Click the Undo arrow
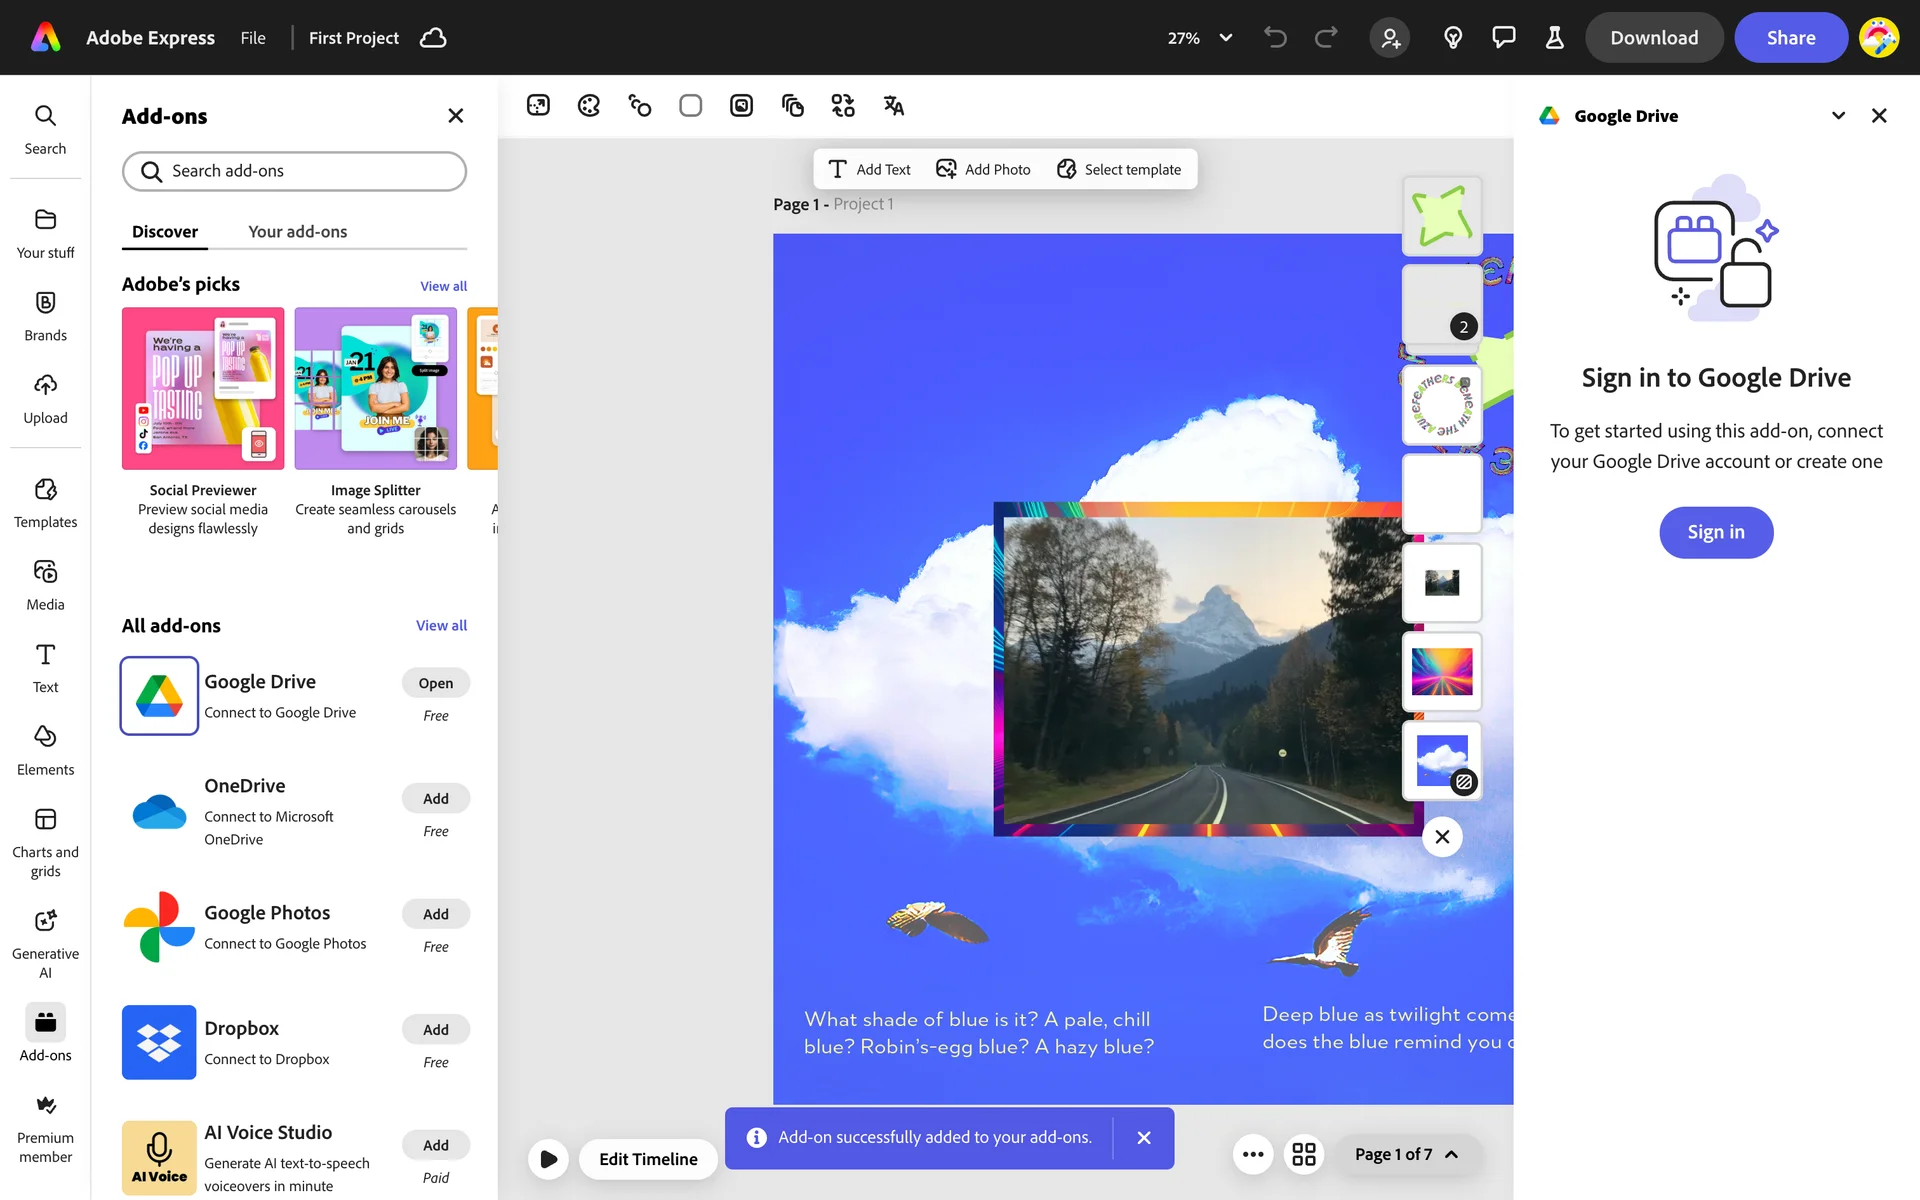The height and width of the screenshot is (1200, 1920). [1275, 38]
